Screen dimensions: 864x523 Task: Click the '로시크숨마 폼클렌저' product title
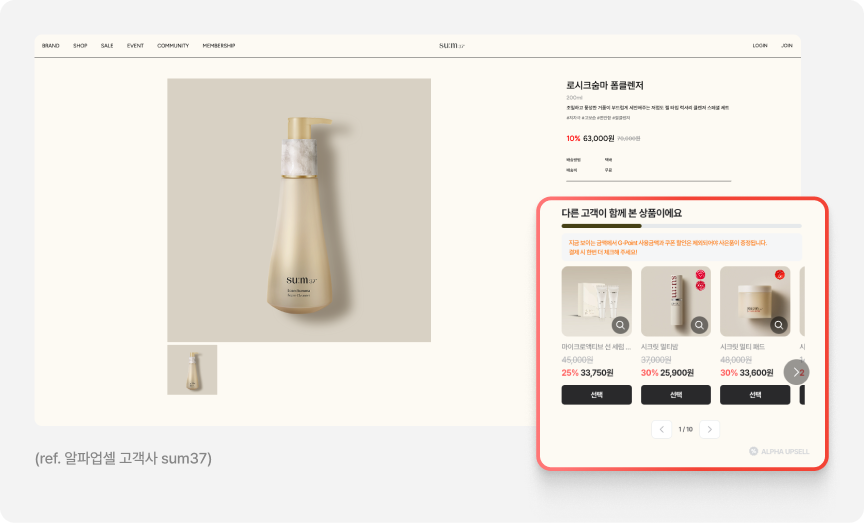click(605, 85)
